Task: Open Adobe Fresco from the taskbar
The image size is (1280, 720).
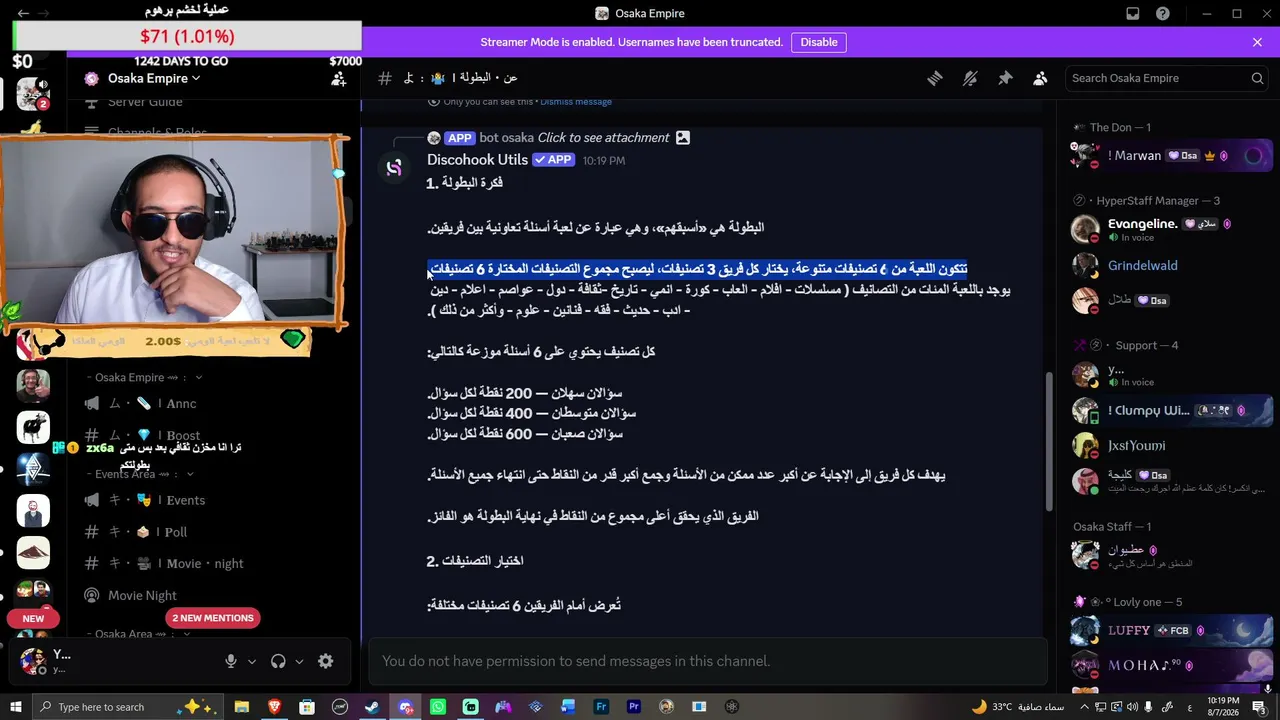Action: pos(601,707)
